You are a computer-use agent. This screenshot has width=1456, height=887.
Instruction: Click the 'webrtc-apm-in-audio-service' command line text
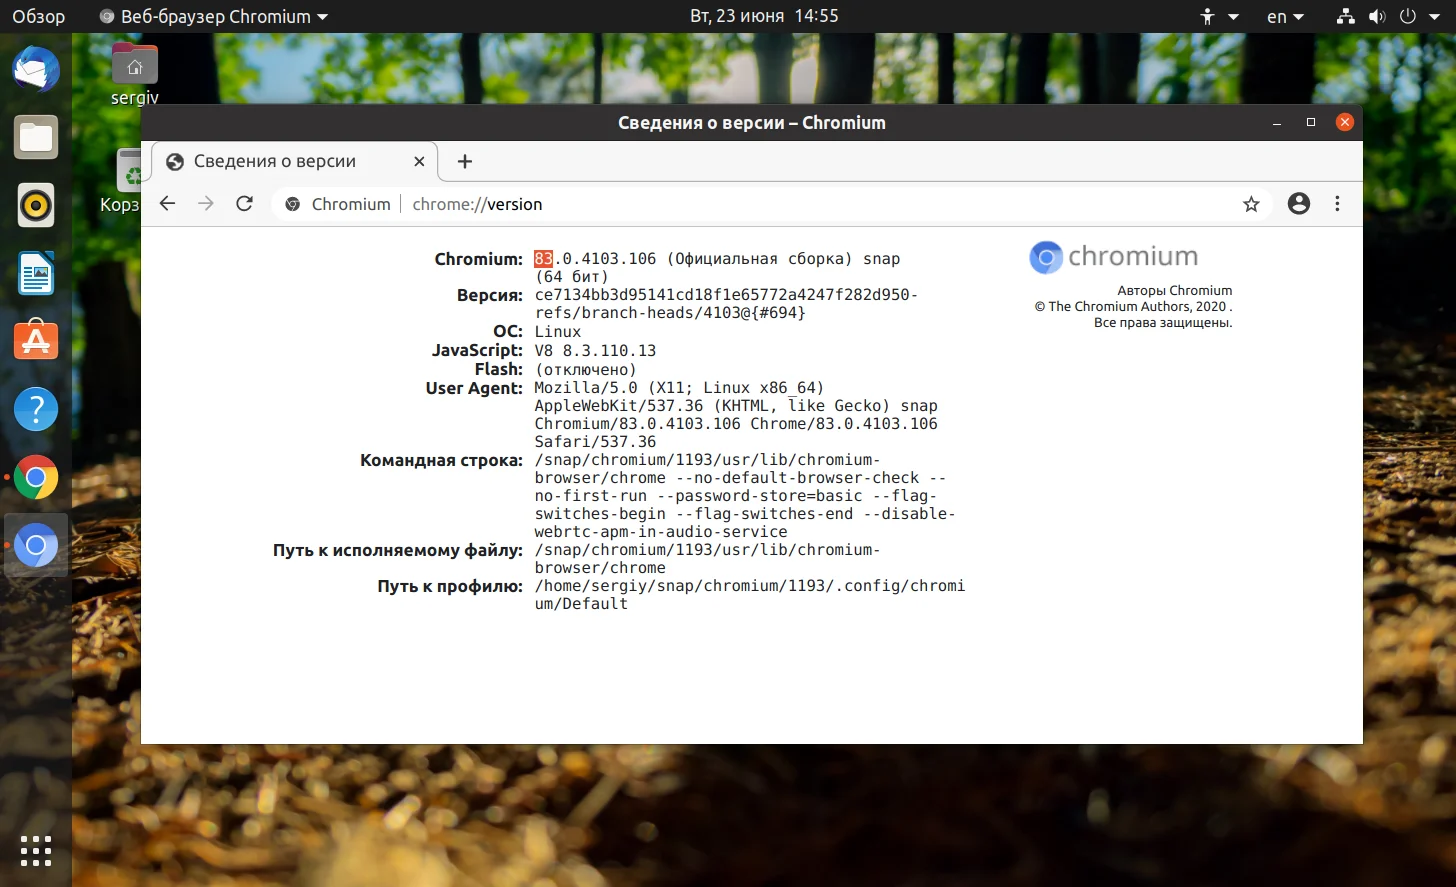point(661,532)
